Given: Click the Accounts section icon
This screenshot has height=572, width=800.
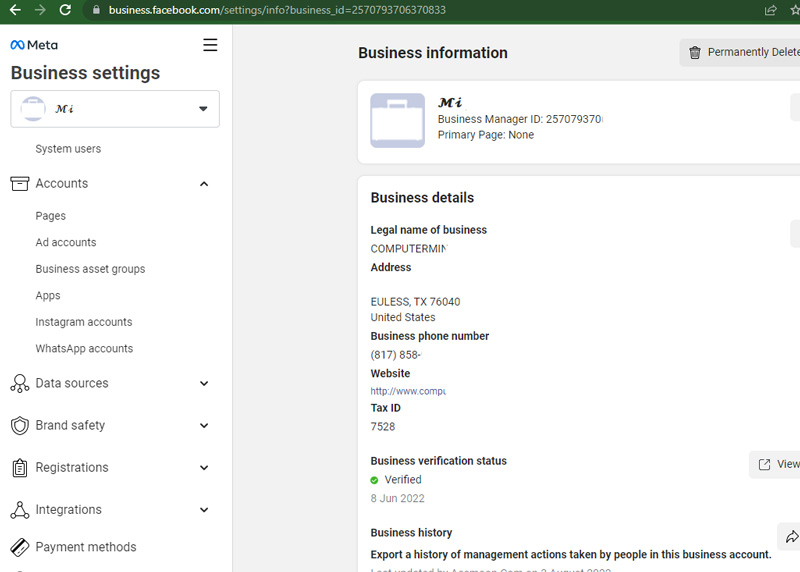Looking at the screenshot, I should 19,184.
